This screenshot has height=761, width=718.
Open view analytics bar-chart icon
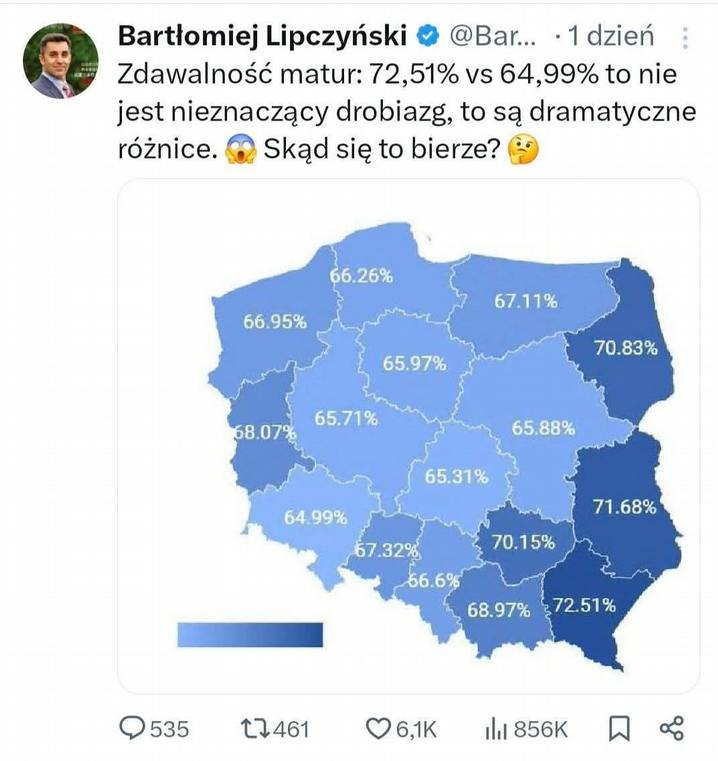coord(496,729)
